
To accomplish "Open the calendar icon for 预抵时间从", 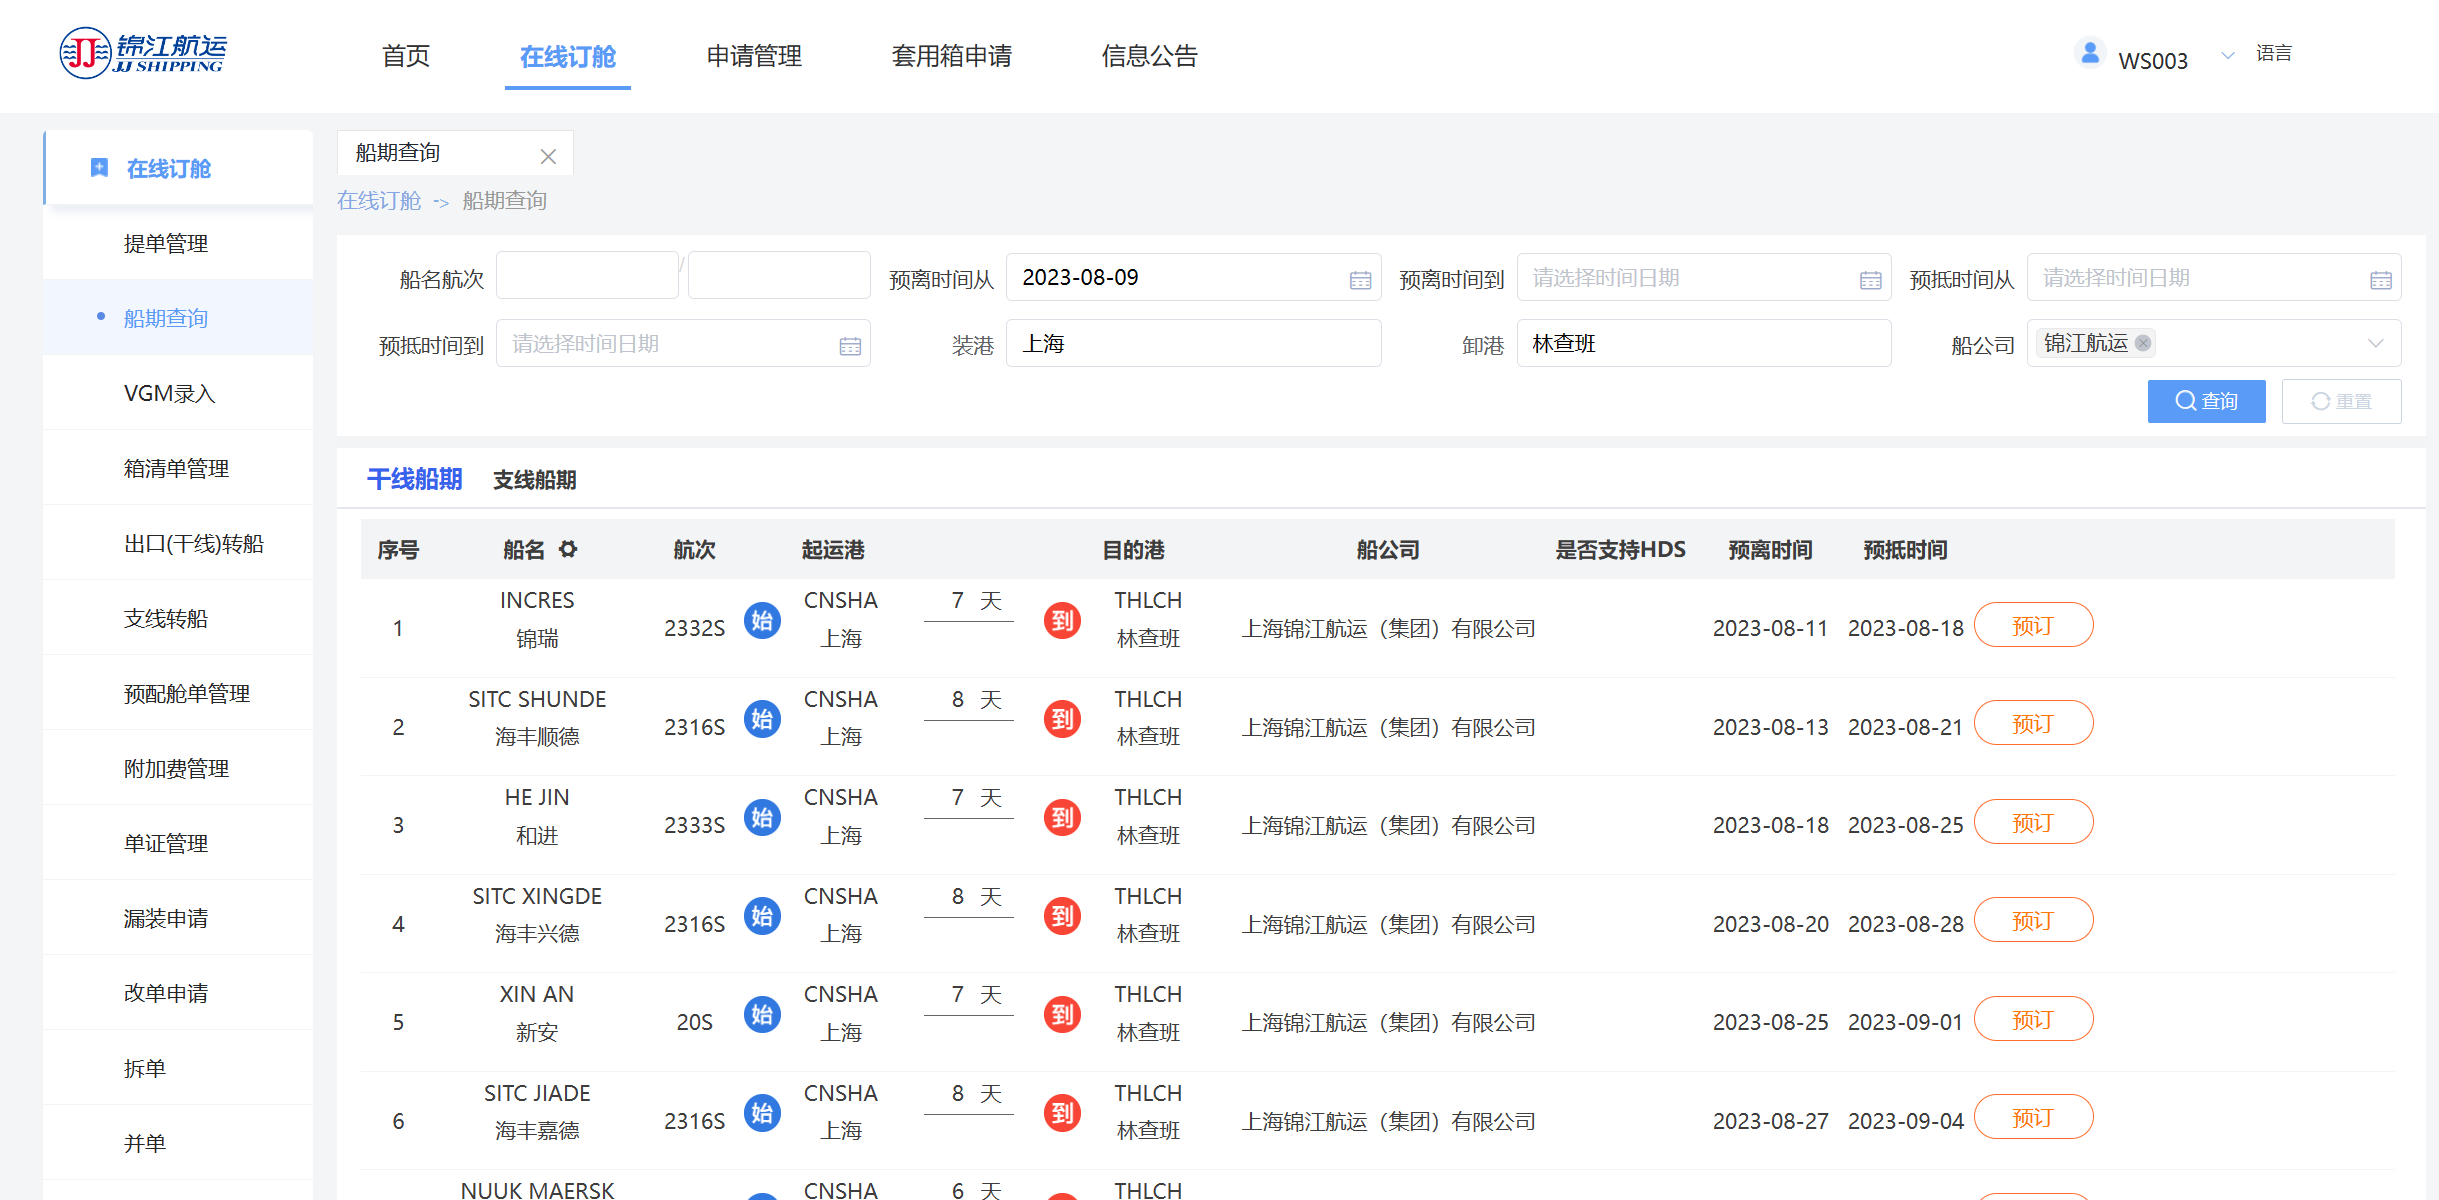I will pyautogui.click(x=2381, y=280).
